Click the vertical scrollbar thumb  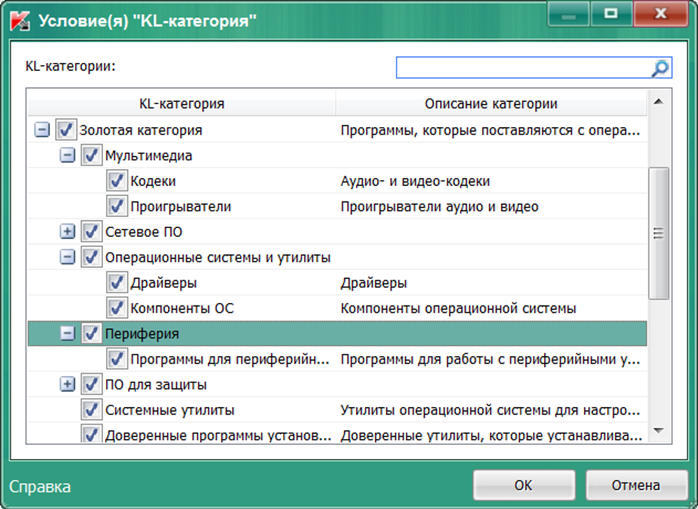tap(659, 233)
